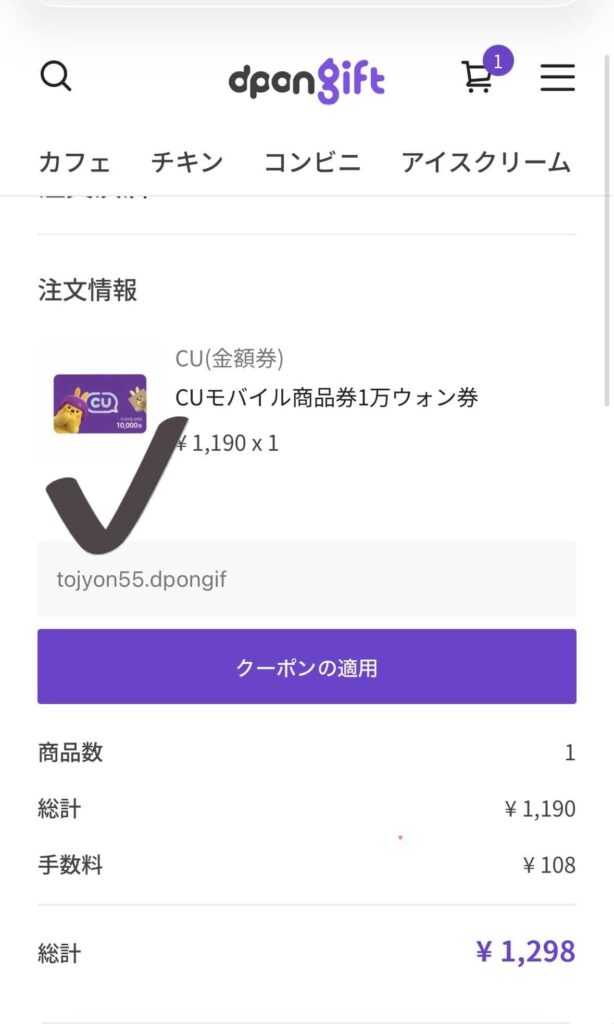Open the CUモバイル商品券1万ウォン券 product title
Screen dimensions: 614x1024
[x=327, y=398]
